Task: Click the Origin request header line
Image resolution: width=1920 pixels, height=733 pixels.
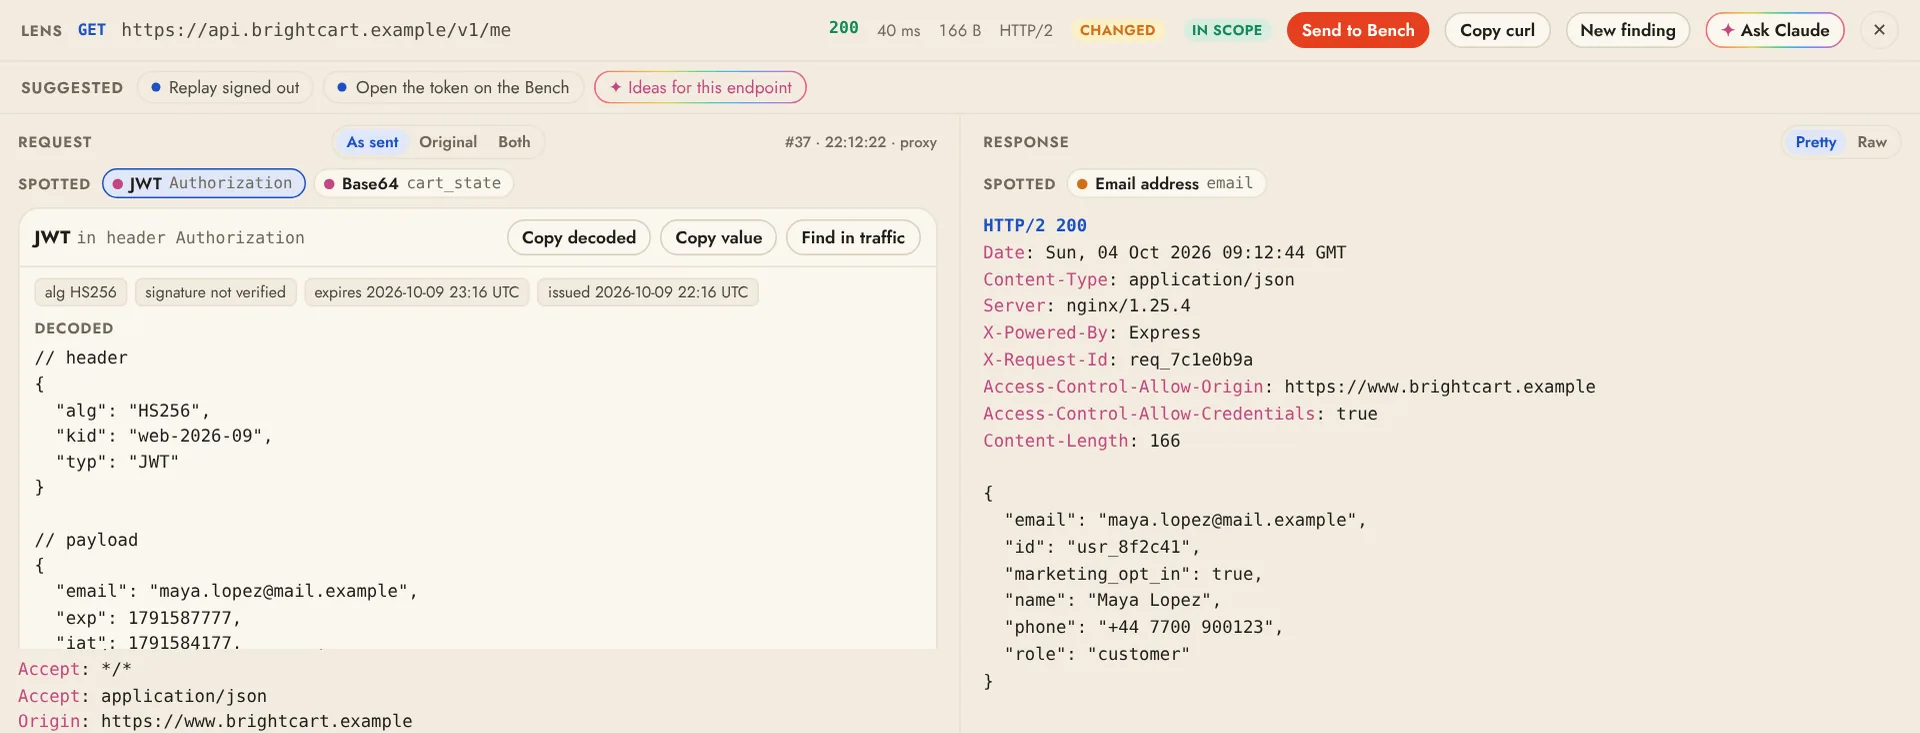Action: [215, 721]
